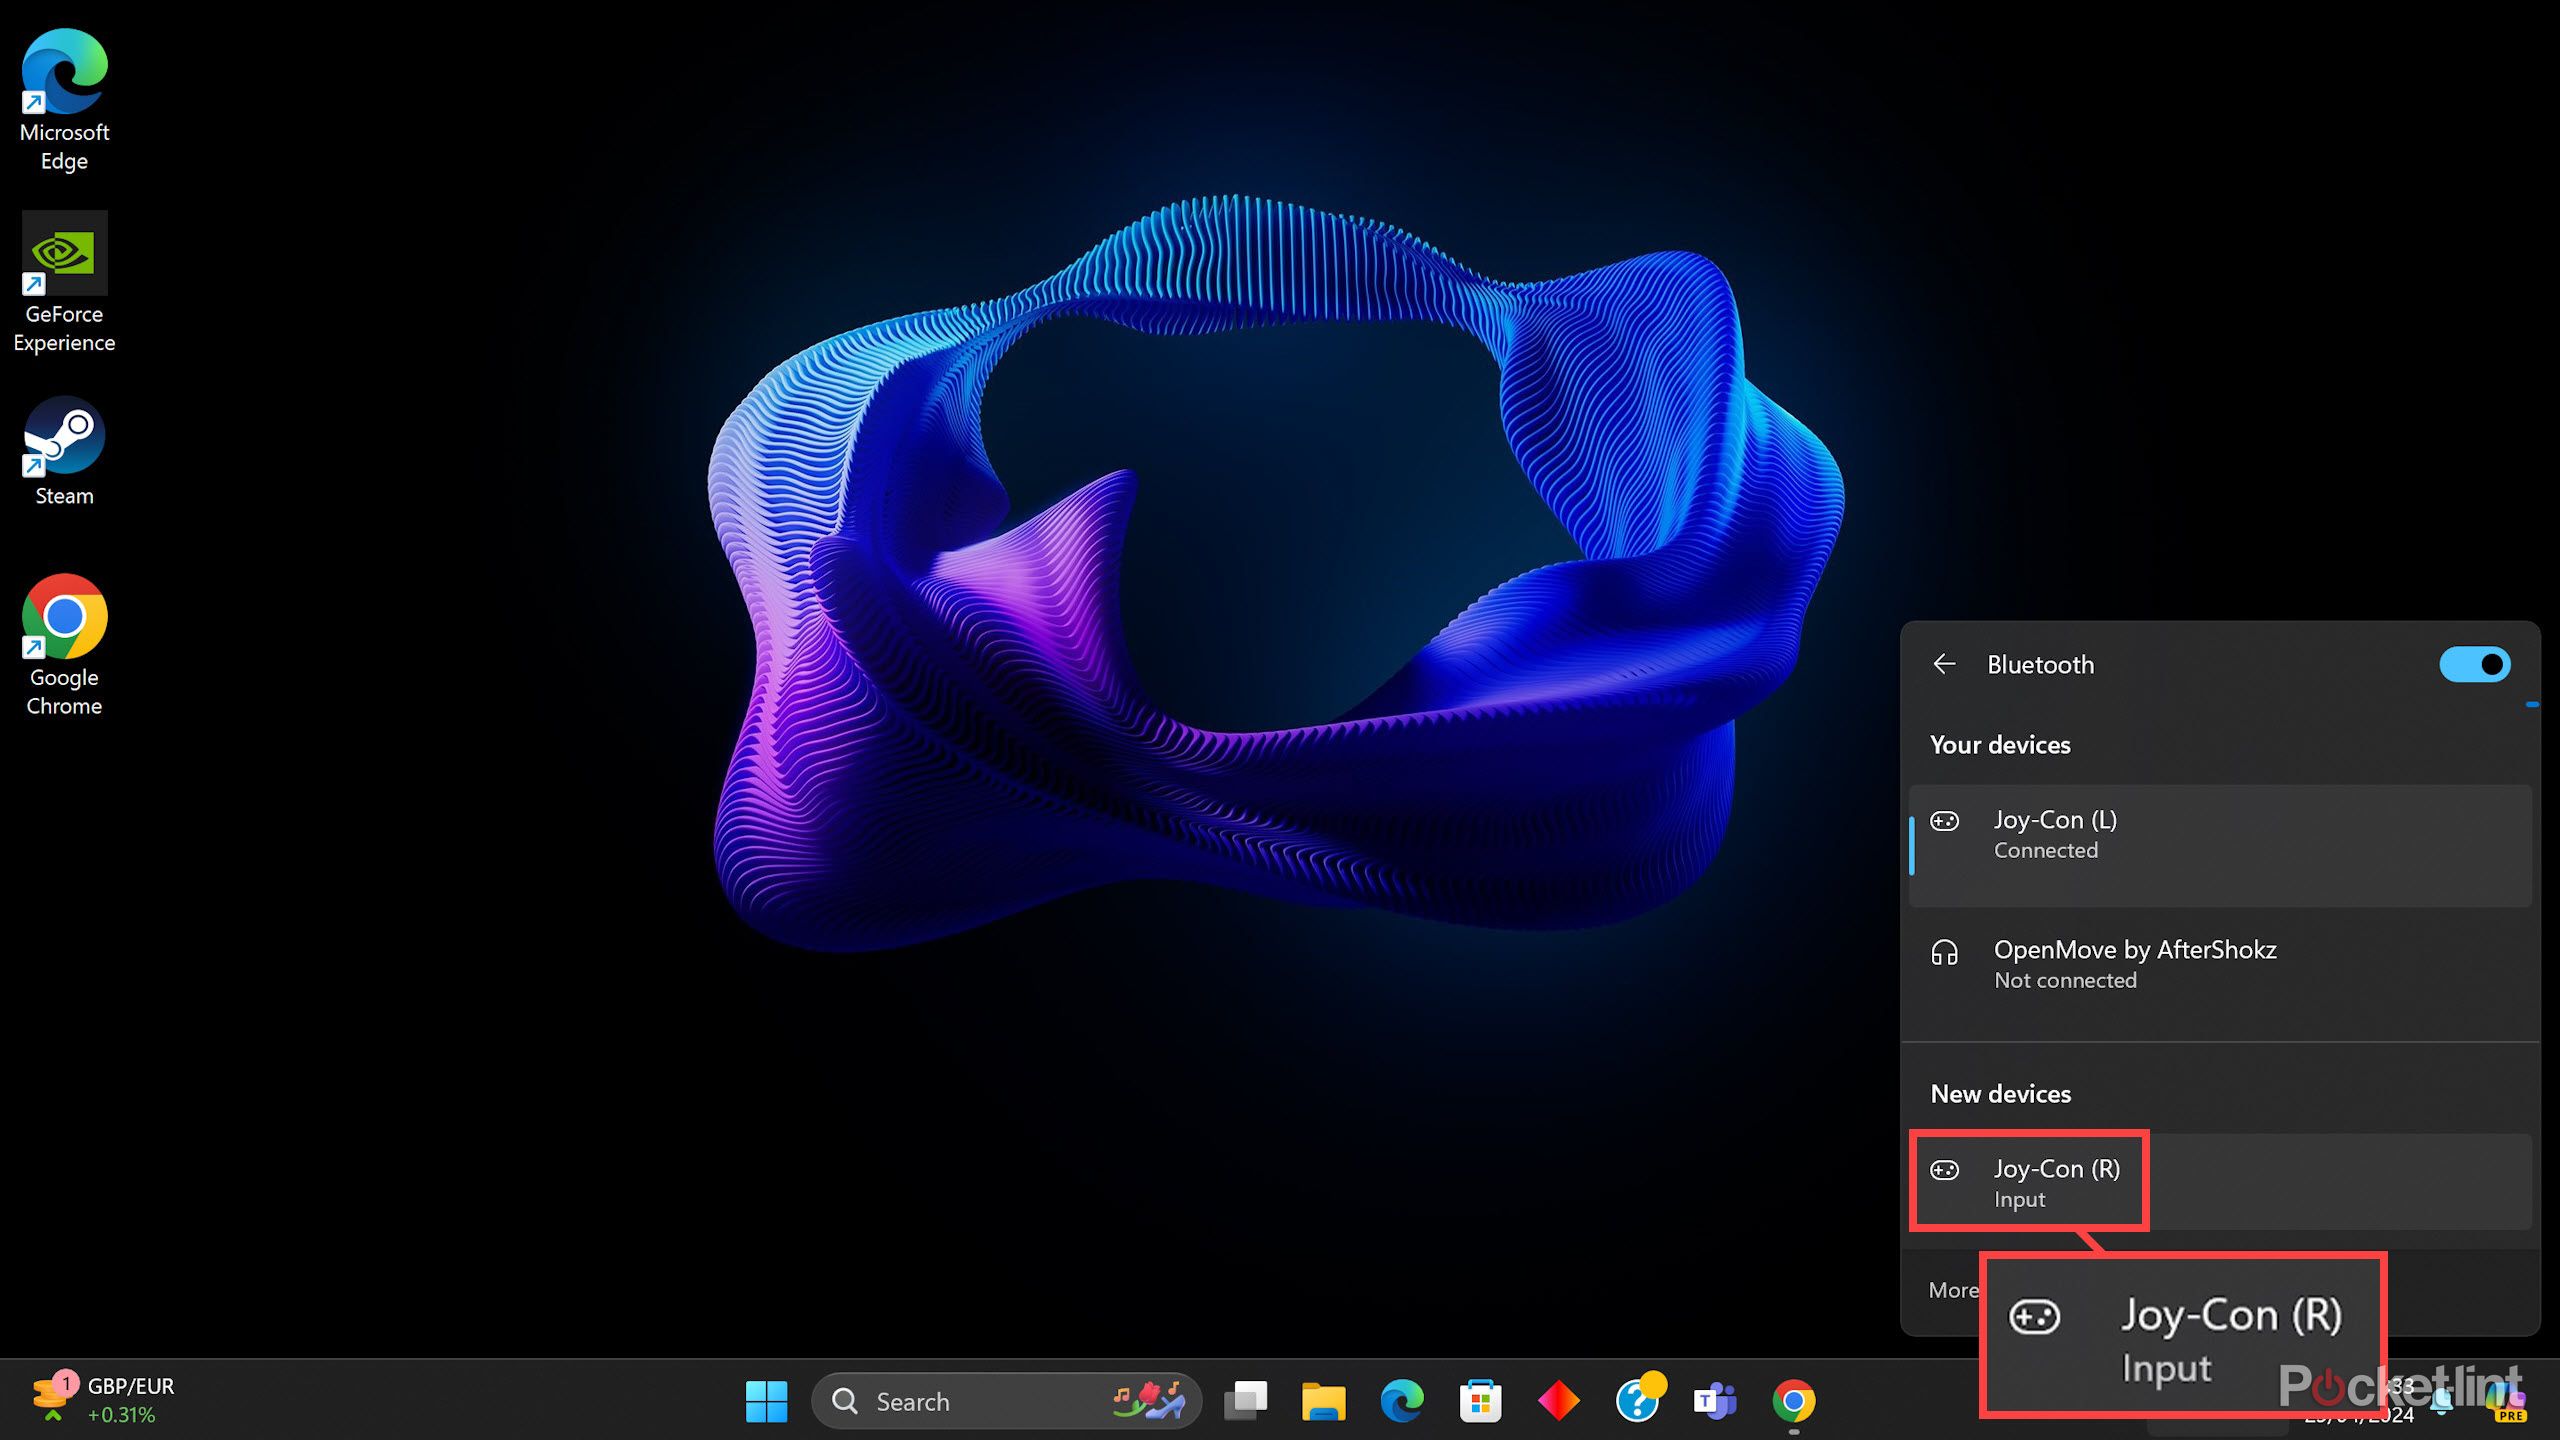Launch Steam from the desktop
The height and width of the screenshot is (1440, 2560).
coord(64,452)
